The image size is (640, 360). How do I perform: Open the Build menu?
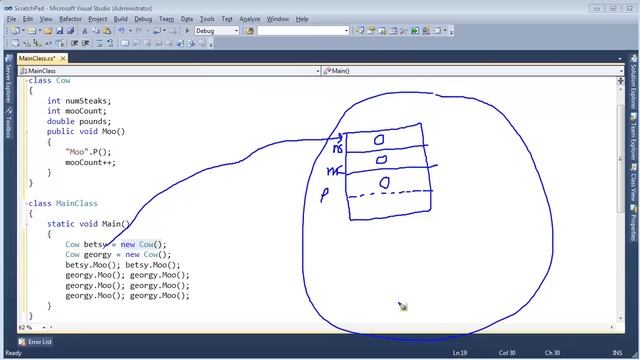point(120,19)
